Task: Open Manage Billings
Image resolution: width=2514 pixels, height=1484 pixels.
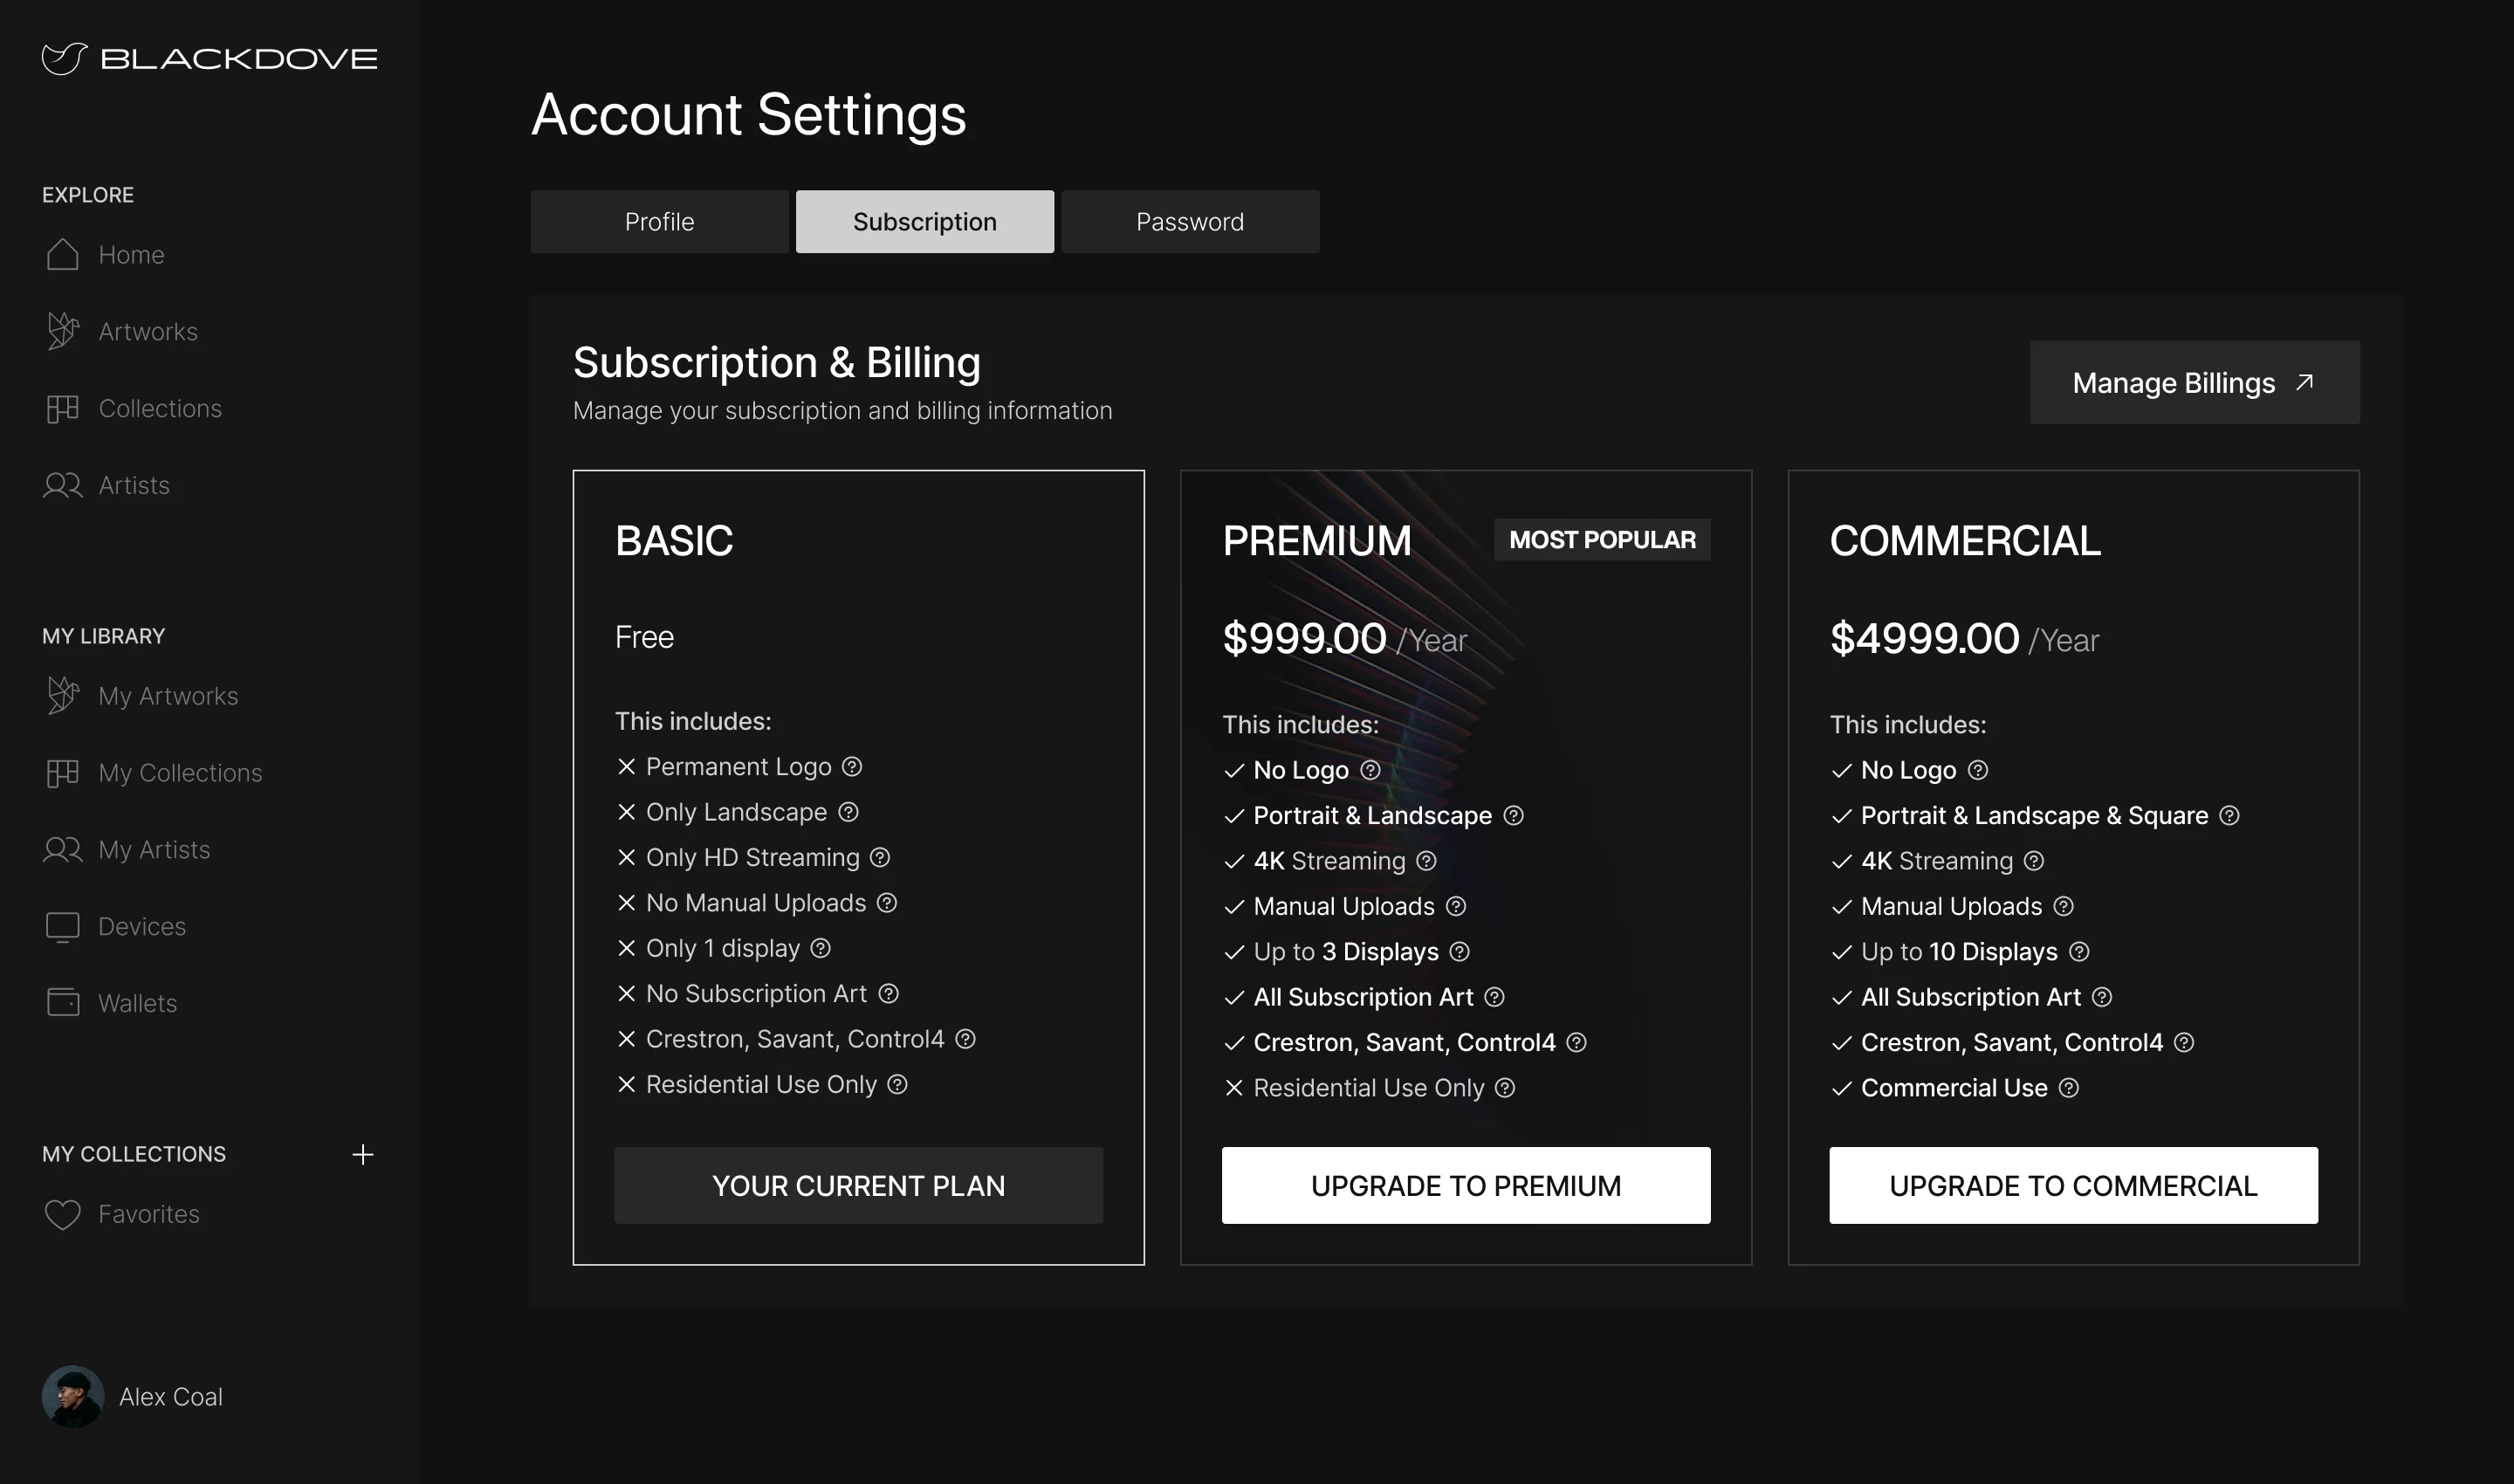Action: (2194, 382)
